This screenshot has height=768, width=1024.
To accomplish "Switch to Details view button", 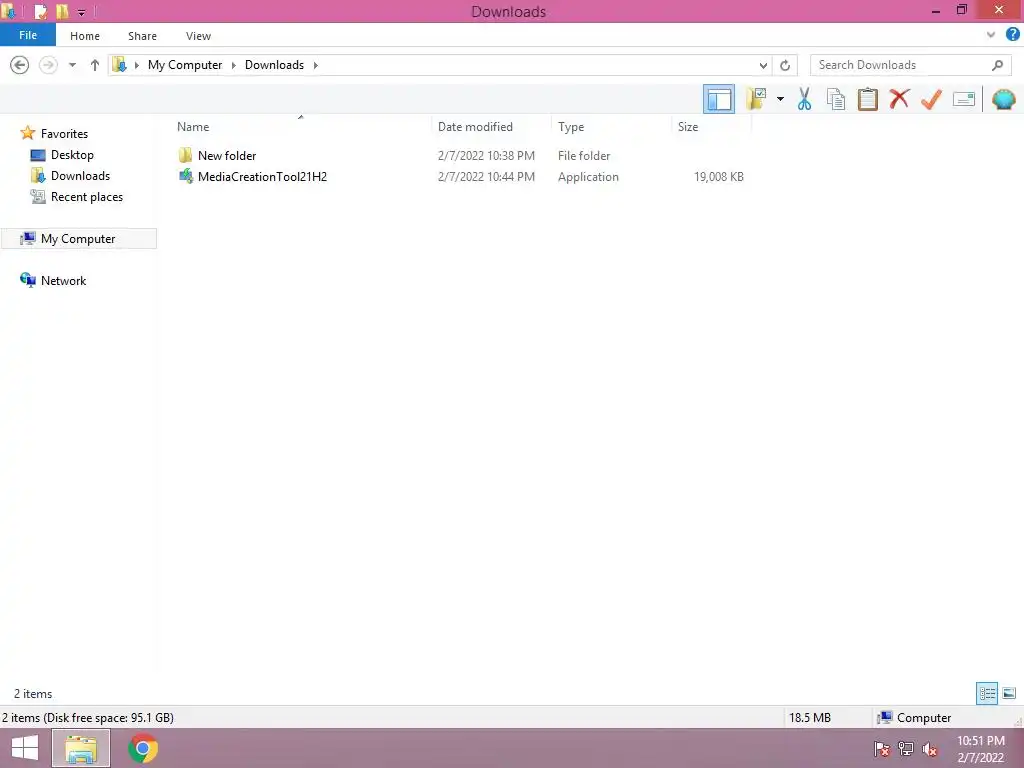I will [x=987, y=693].
